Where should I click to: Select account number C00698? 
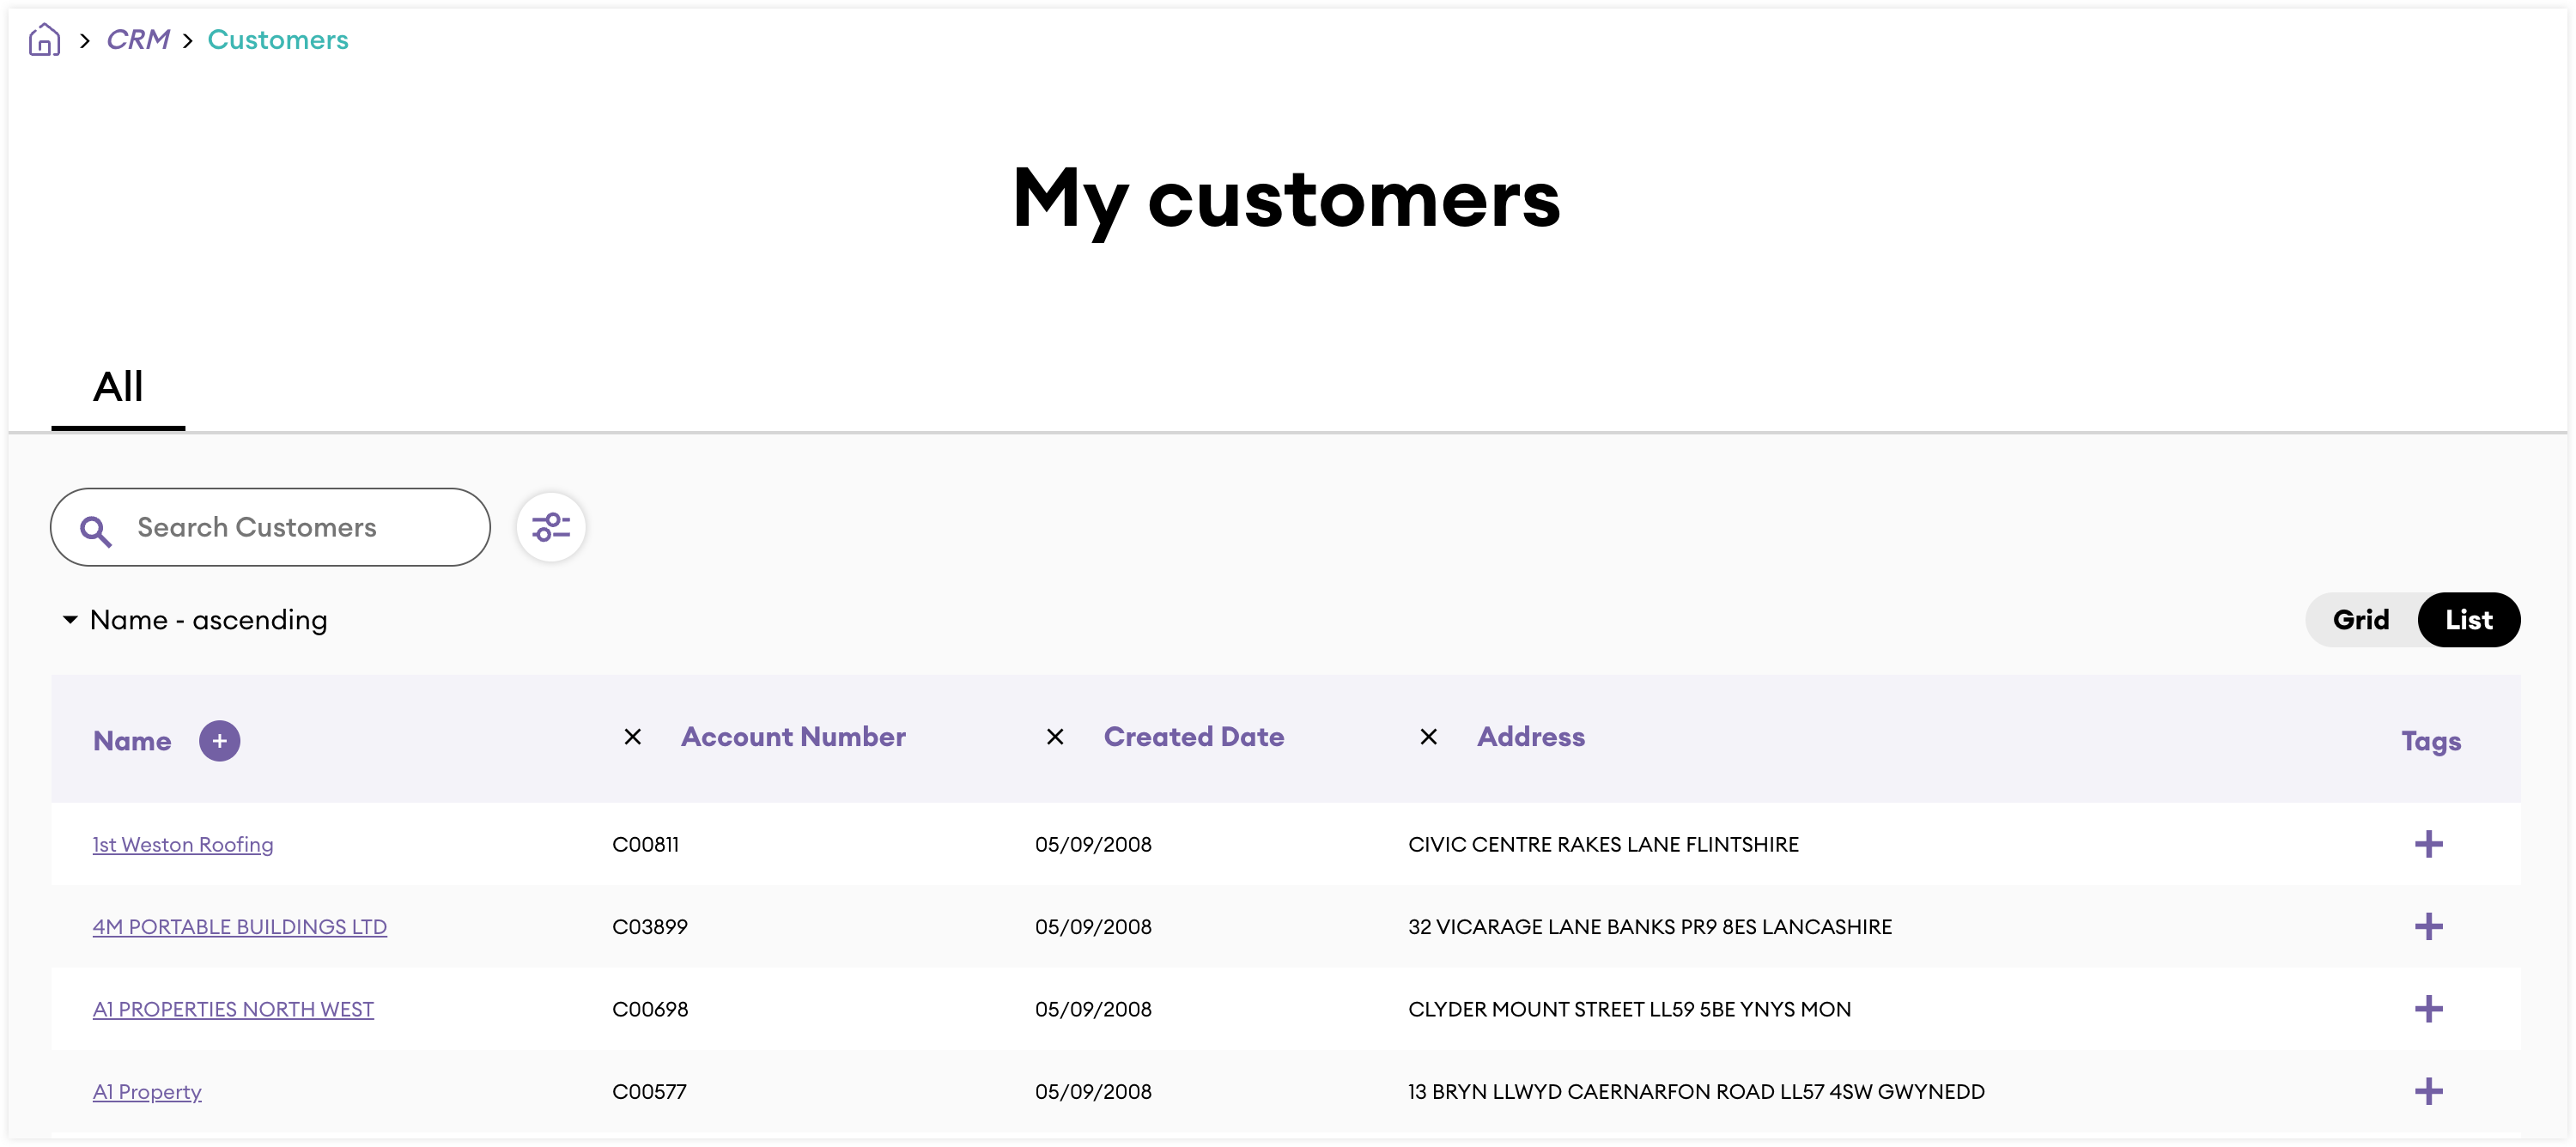pyautogui.click(x=650, y=1010)
